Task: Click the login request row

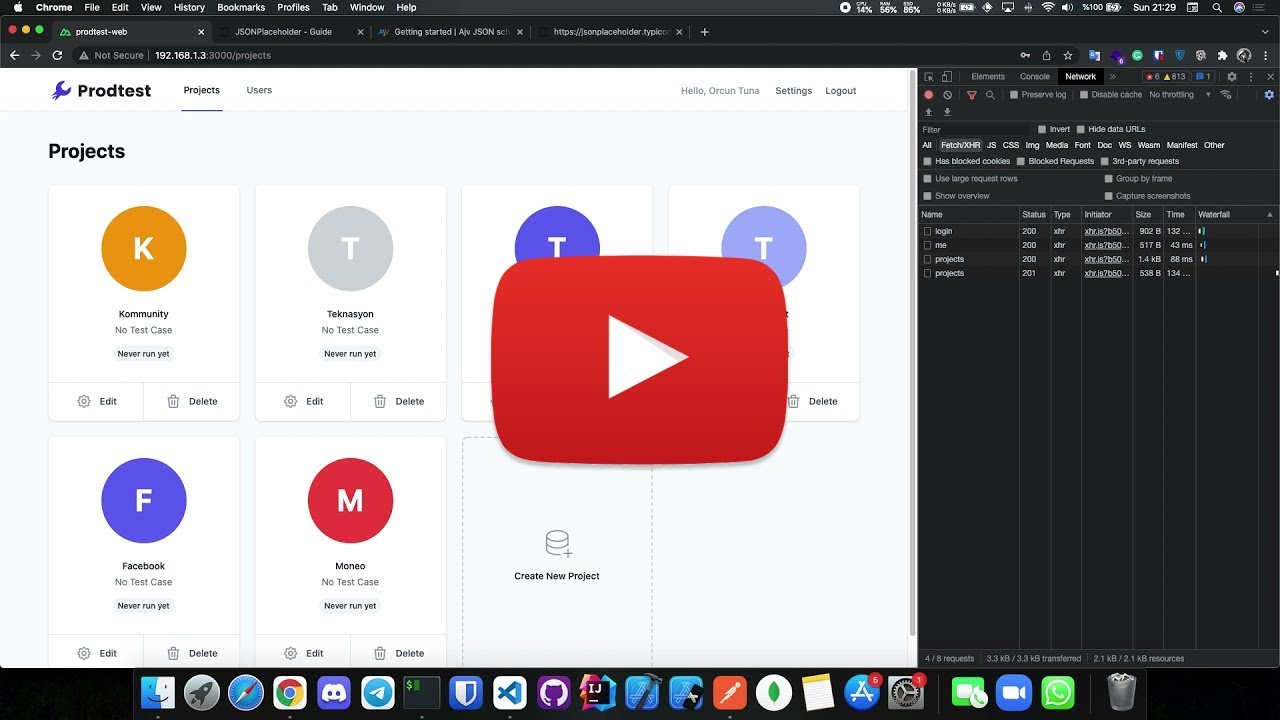Action: [943, 231]
